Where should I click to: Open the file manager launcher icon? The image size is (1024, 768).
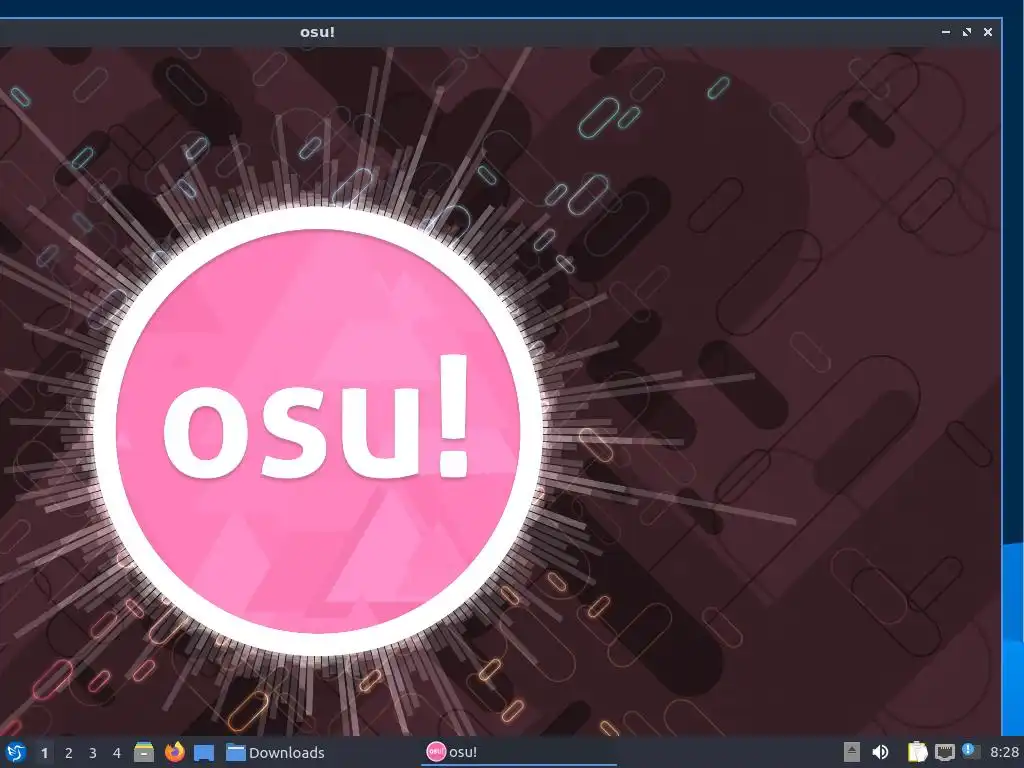144,752
